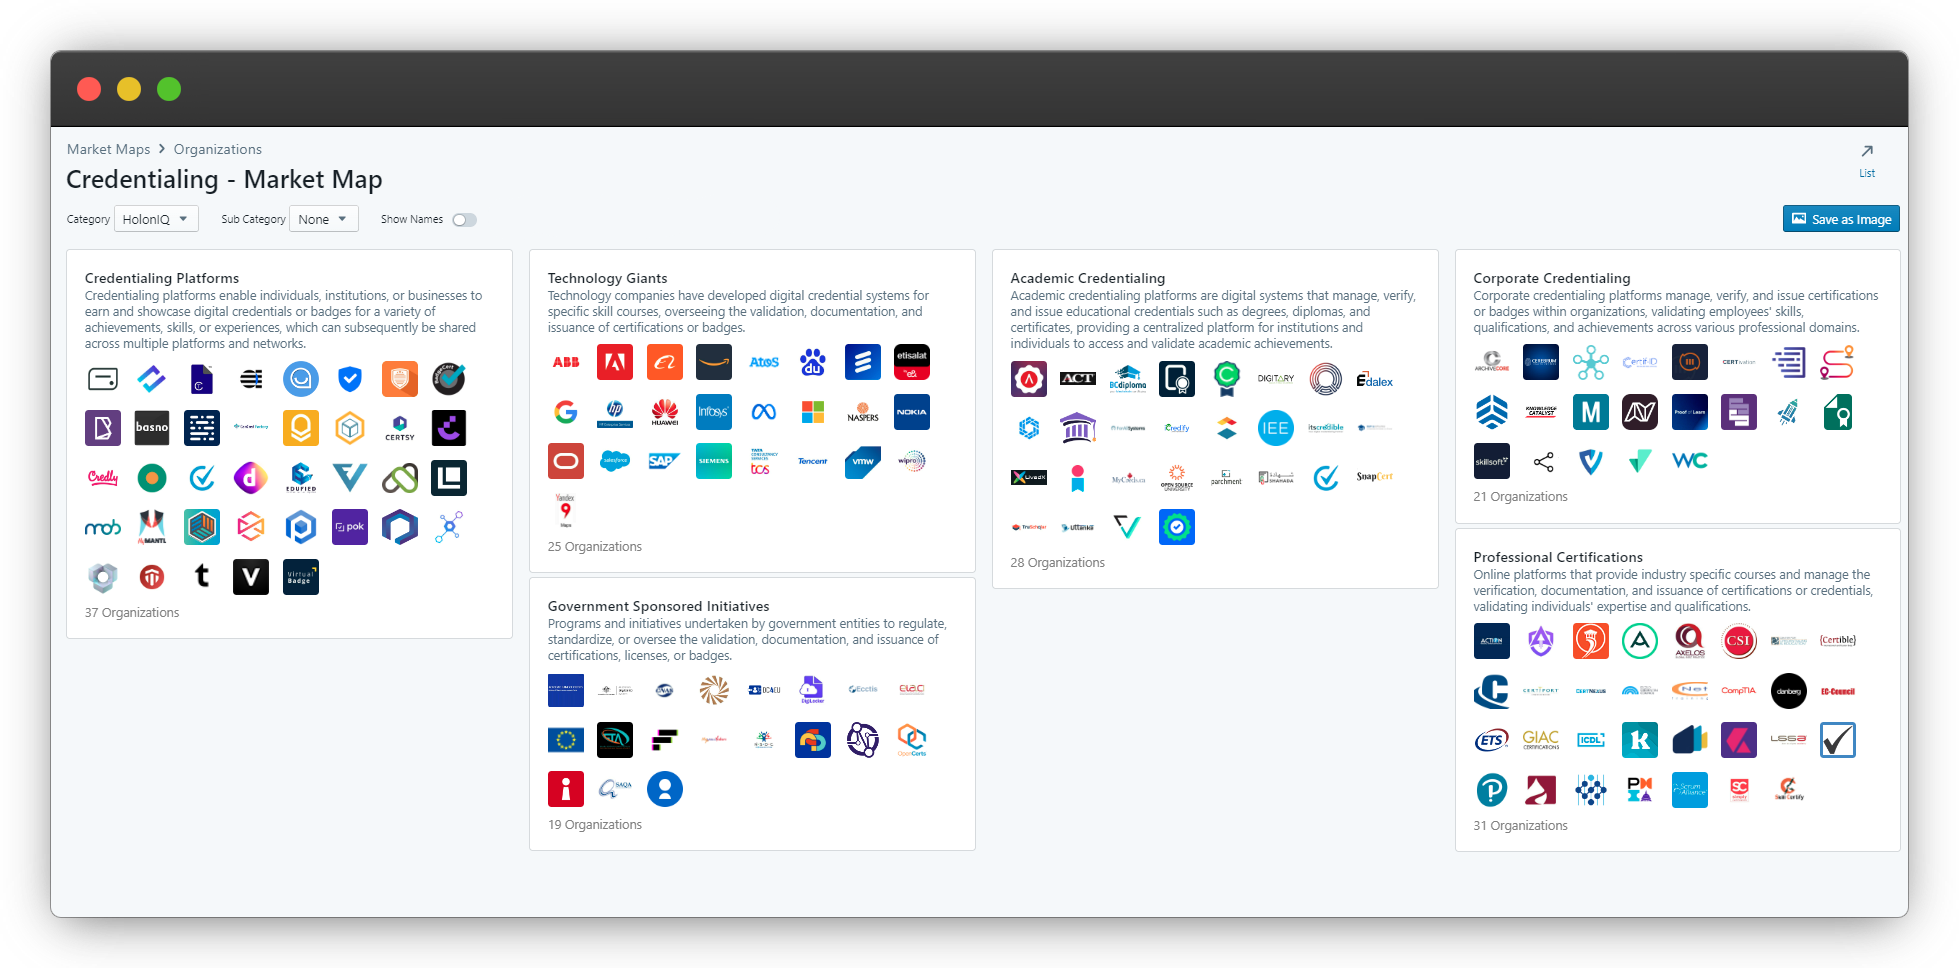The height and width of the screenshot is (968, 1959).
Task: Open the Category dropdown showing HolonIQ
Action: pyautogui.click(x=157, y=219)
